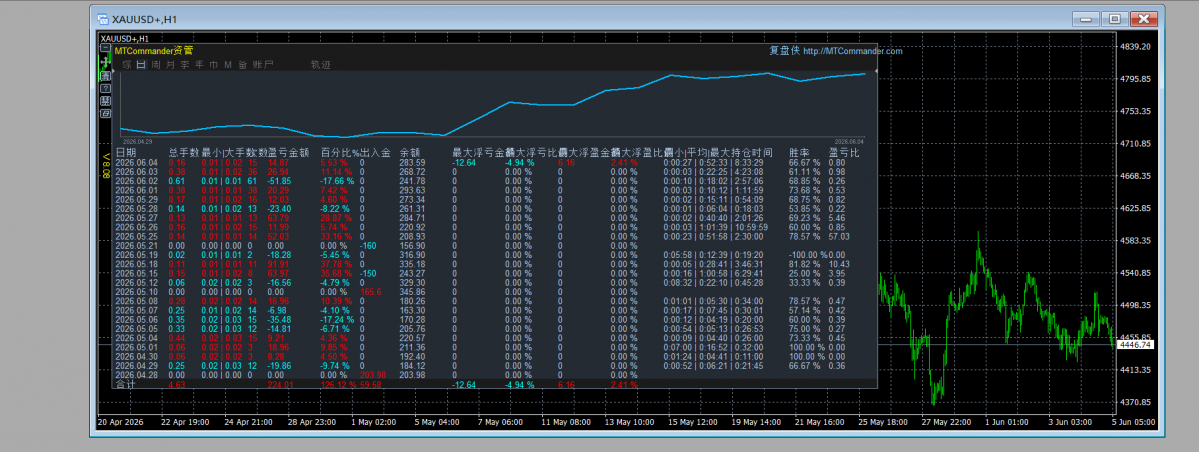Screen dimensions: 1199x452
Task: Select the 日 daily tab
Action: coord(141,65)
